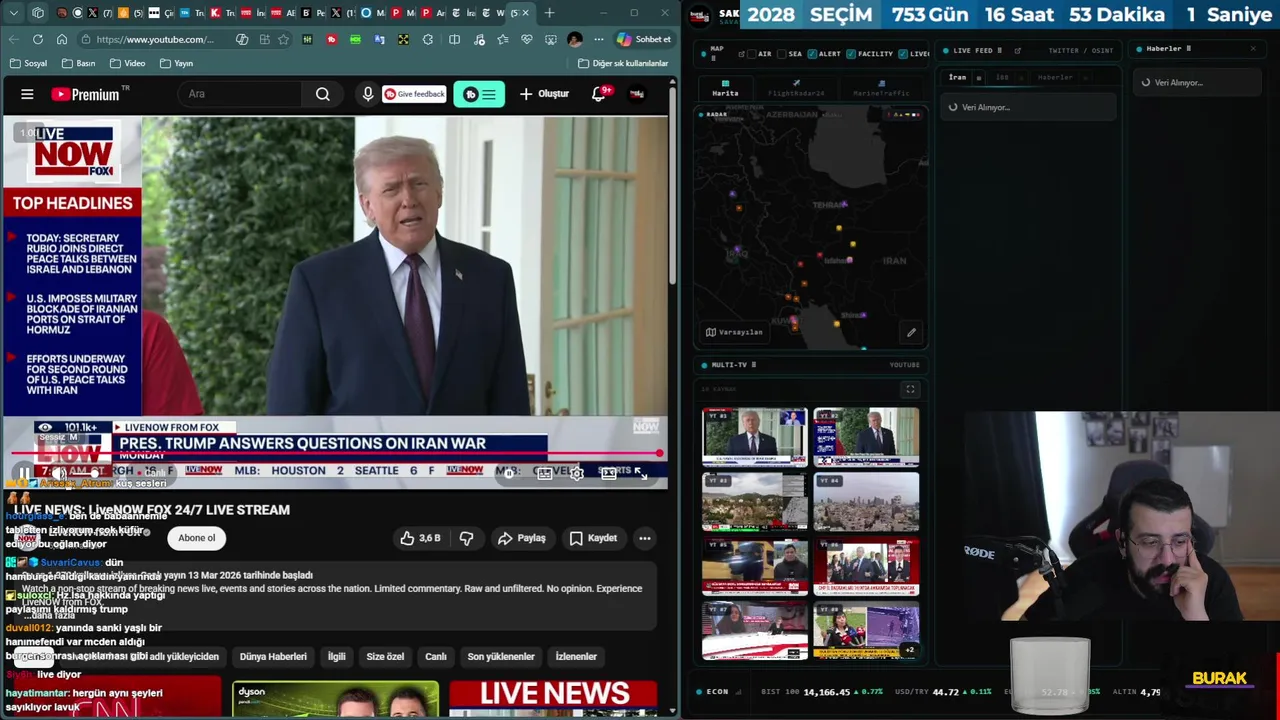Pause the live video
The image size is (1280, 720).
tap(24, 473)
